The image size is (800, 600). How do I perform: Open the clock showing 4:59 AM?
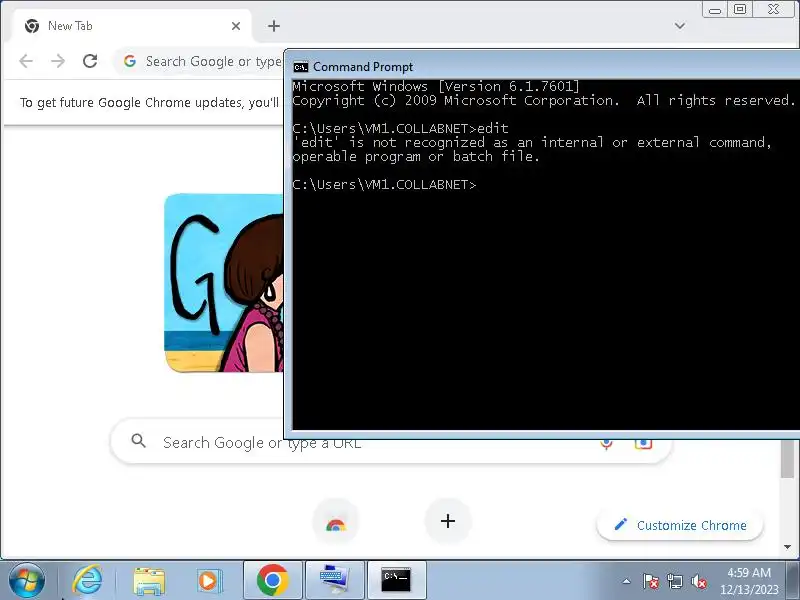coord(749,581)
